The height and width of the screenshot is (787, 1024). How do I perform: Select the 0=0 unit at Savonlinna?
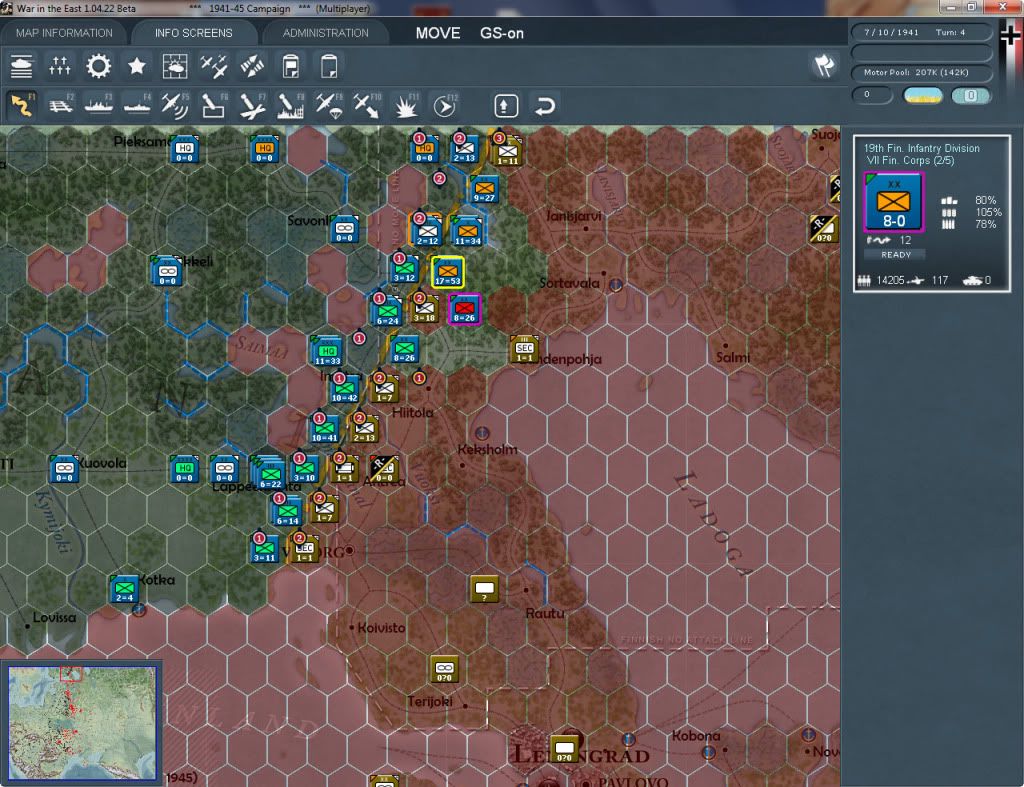coord(345,230)
